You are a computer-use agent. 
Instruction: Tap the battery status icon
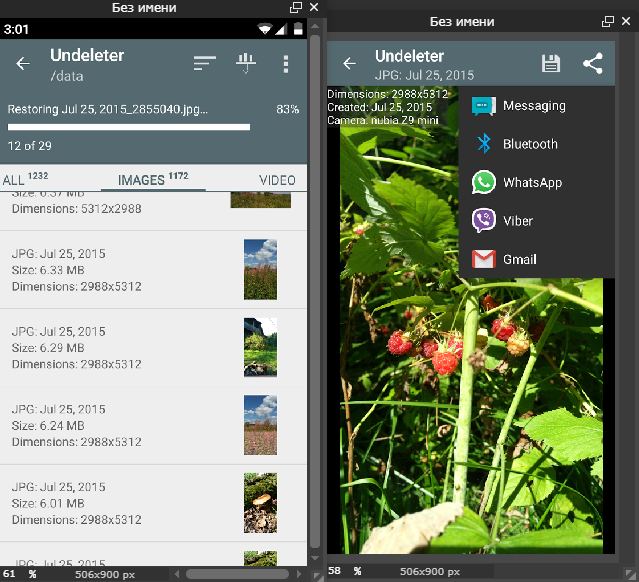point(298,29)
